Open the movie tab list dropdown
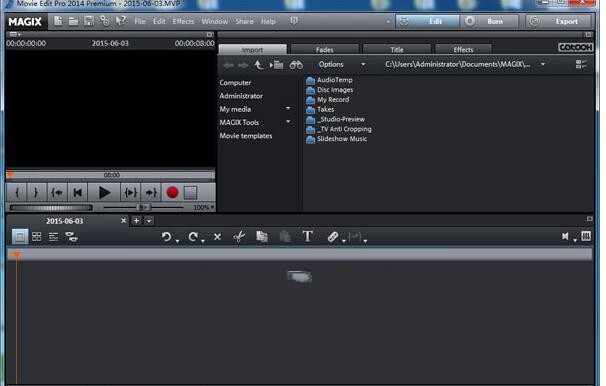The width and height of the screenshot is (606, 386). point(149,221)
